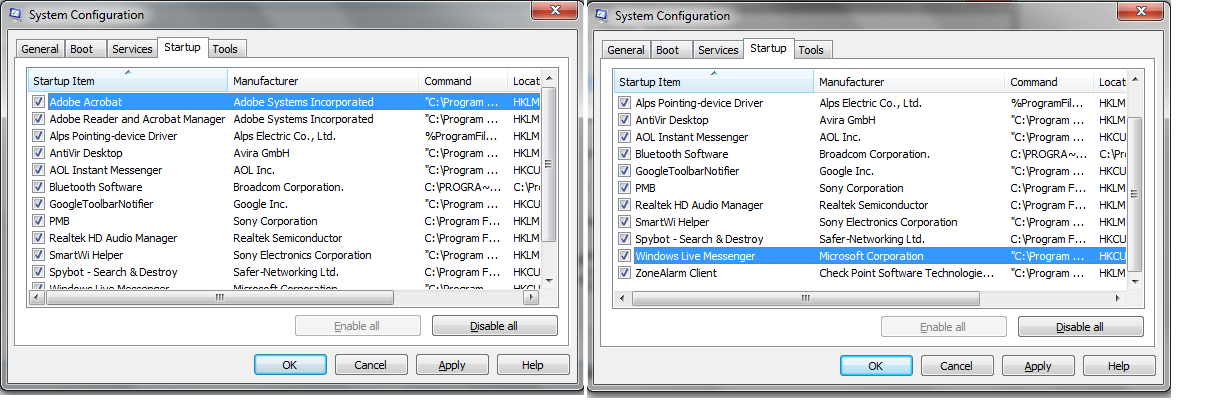Open Services tab in left window
The image size is (1227, 407).
pyautogui.click(x=132, y=49)
